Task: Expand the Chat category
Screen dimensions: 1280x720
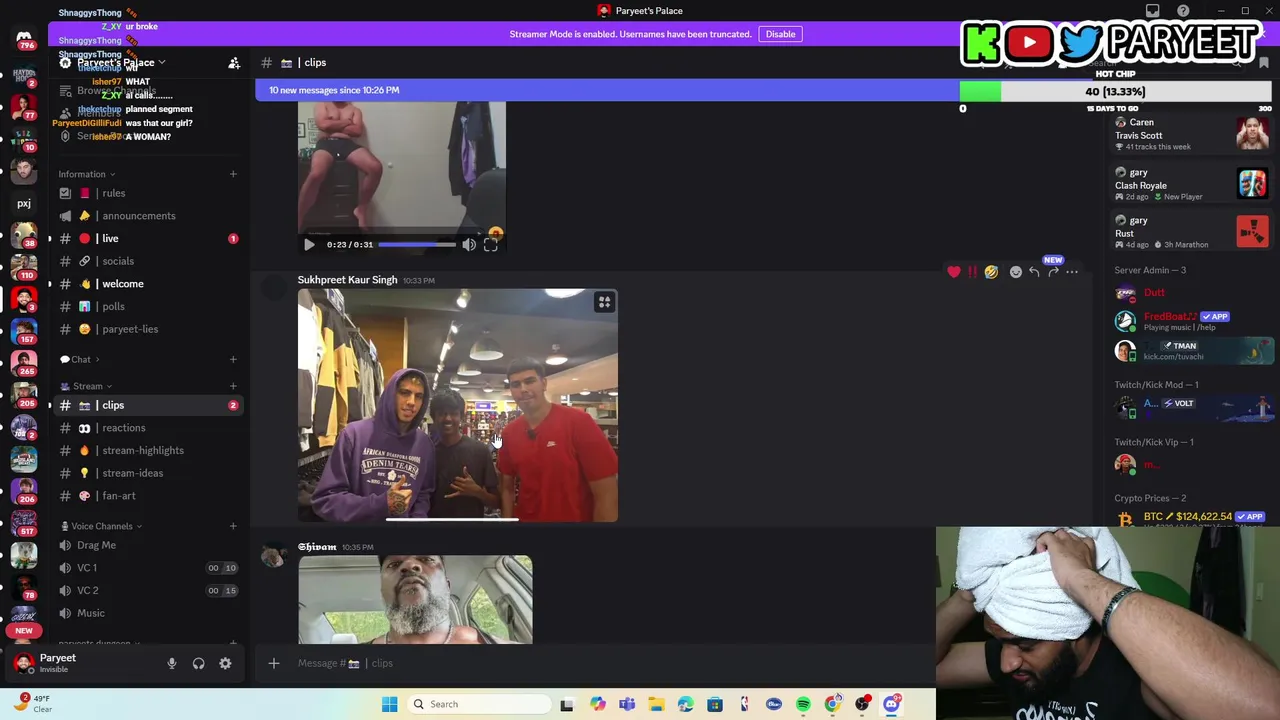Action: click(80, 359)
